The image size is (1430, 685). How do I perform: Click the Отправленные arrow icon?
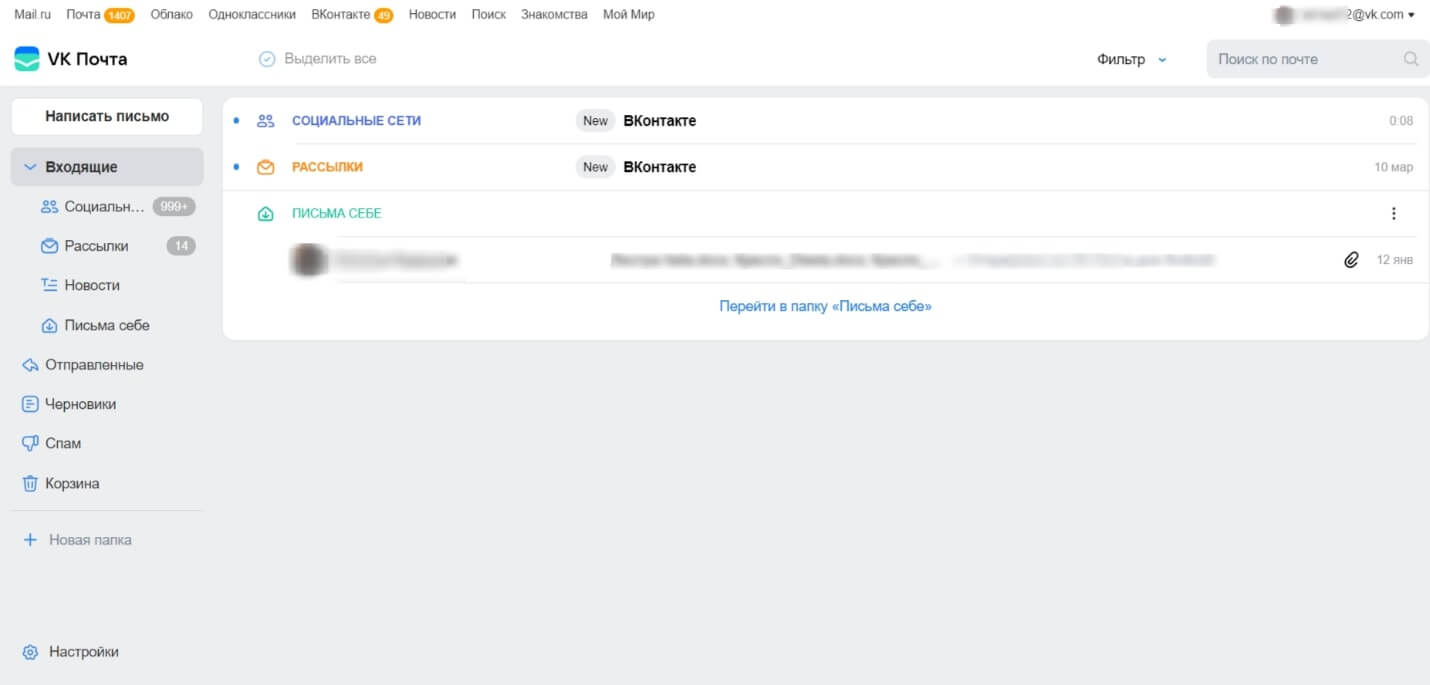point(30,365)
